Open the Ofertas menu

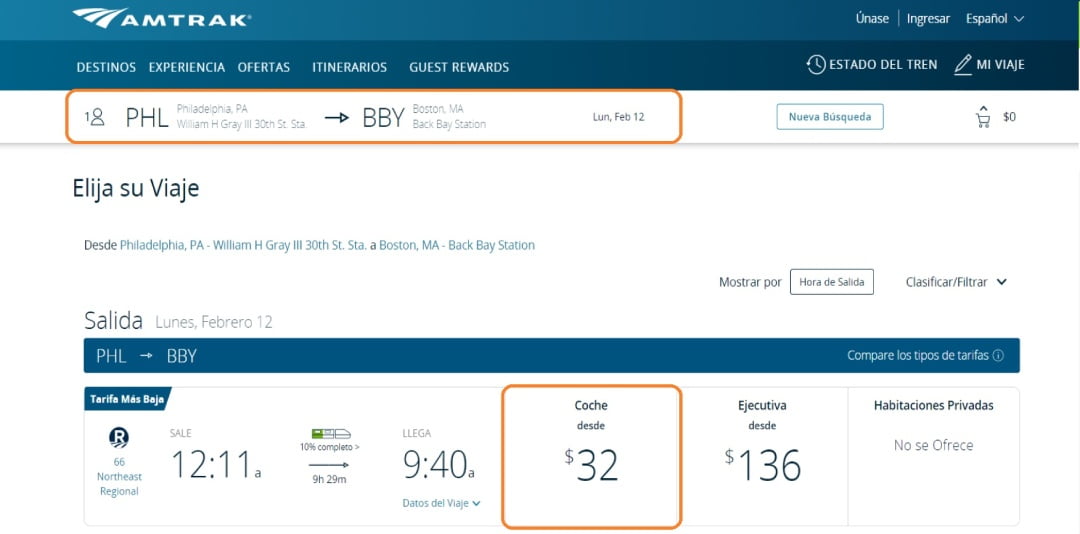264,68
